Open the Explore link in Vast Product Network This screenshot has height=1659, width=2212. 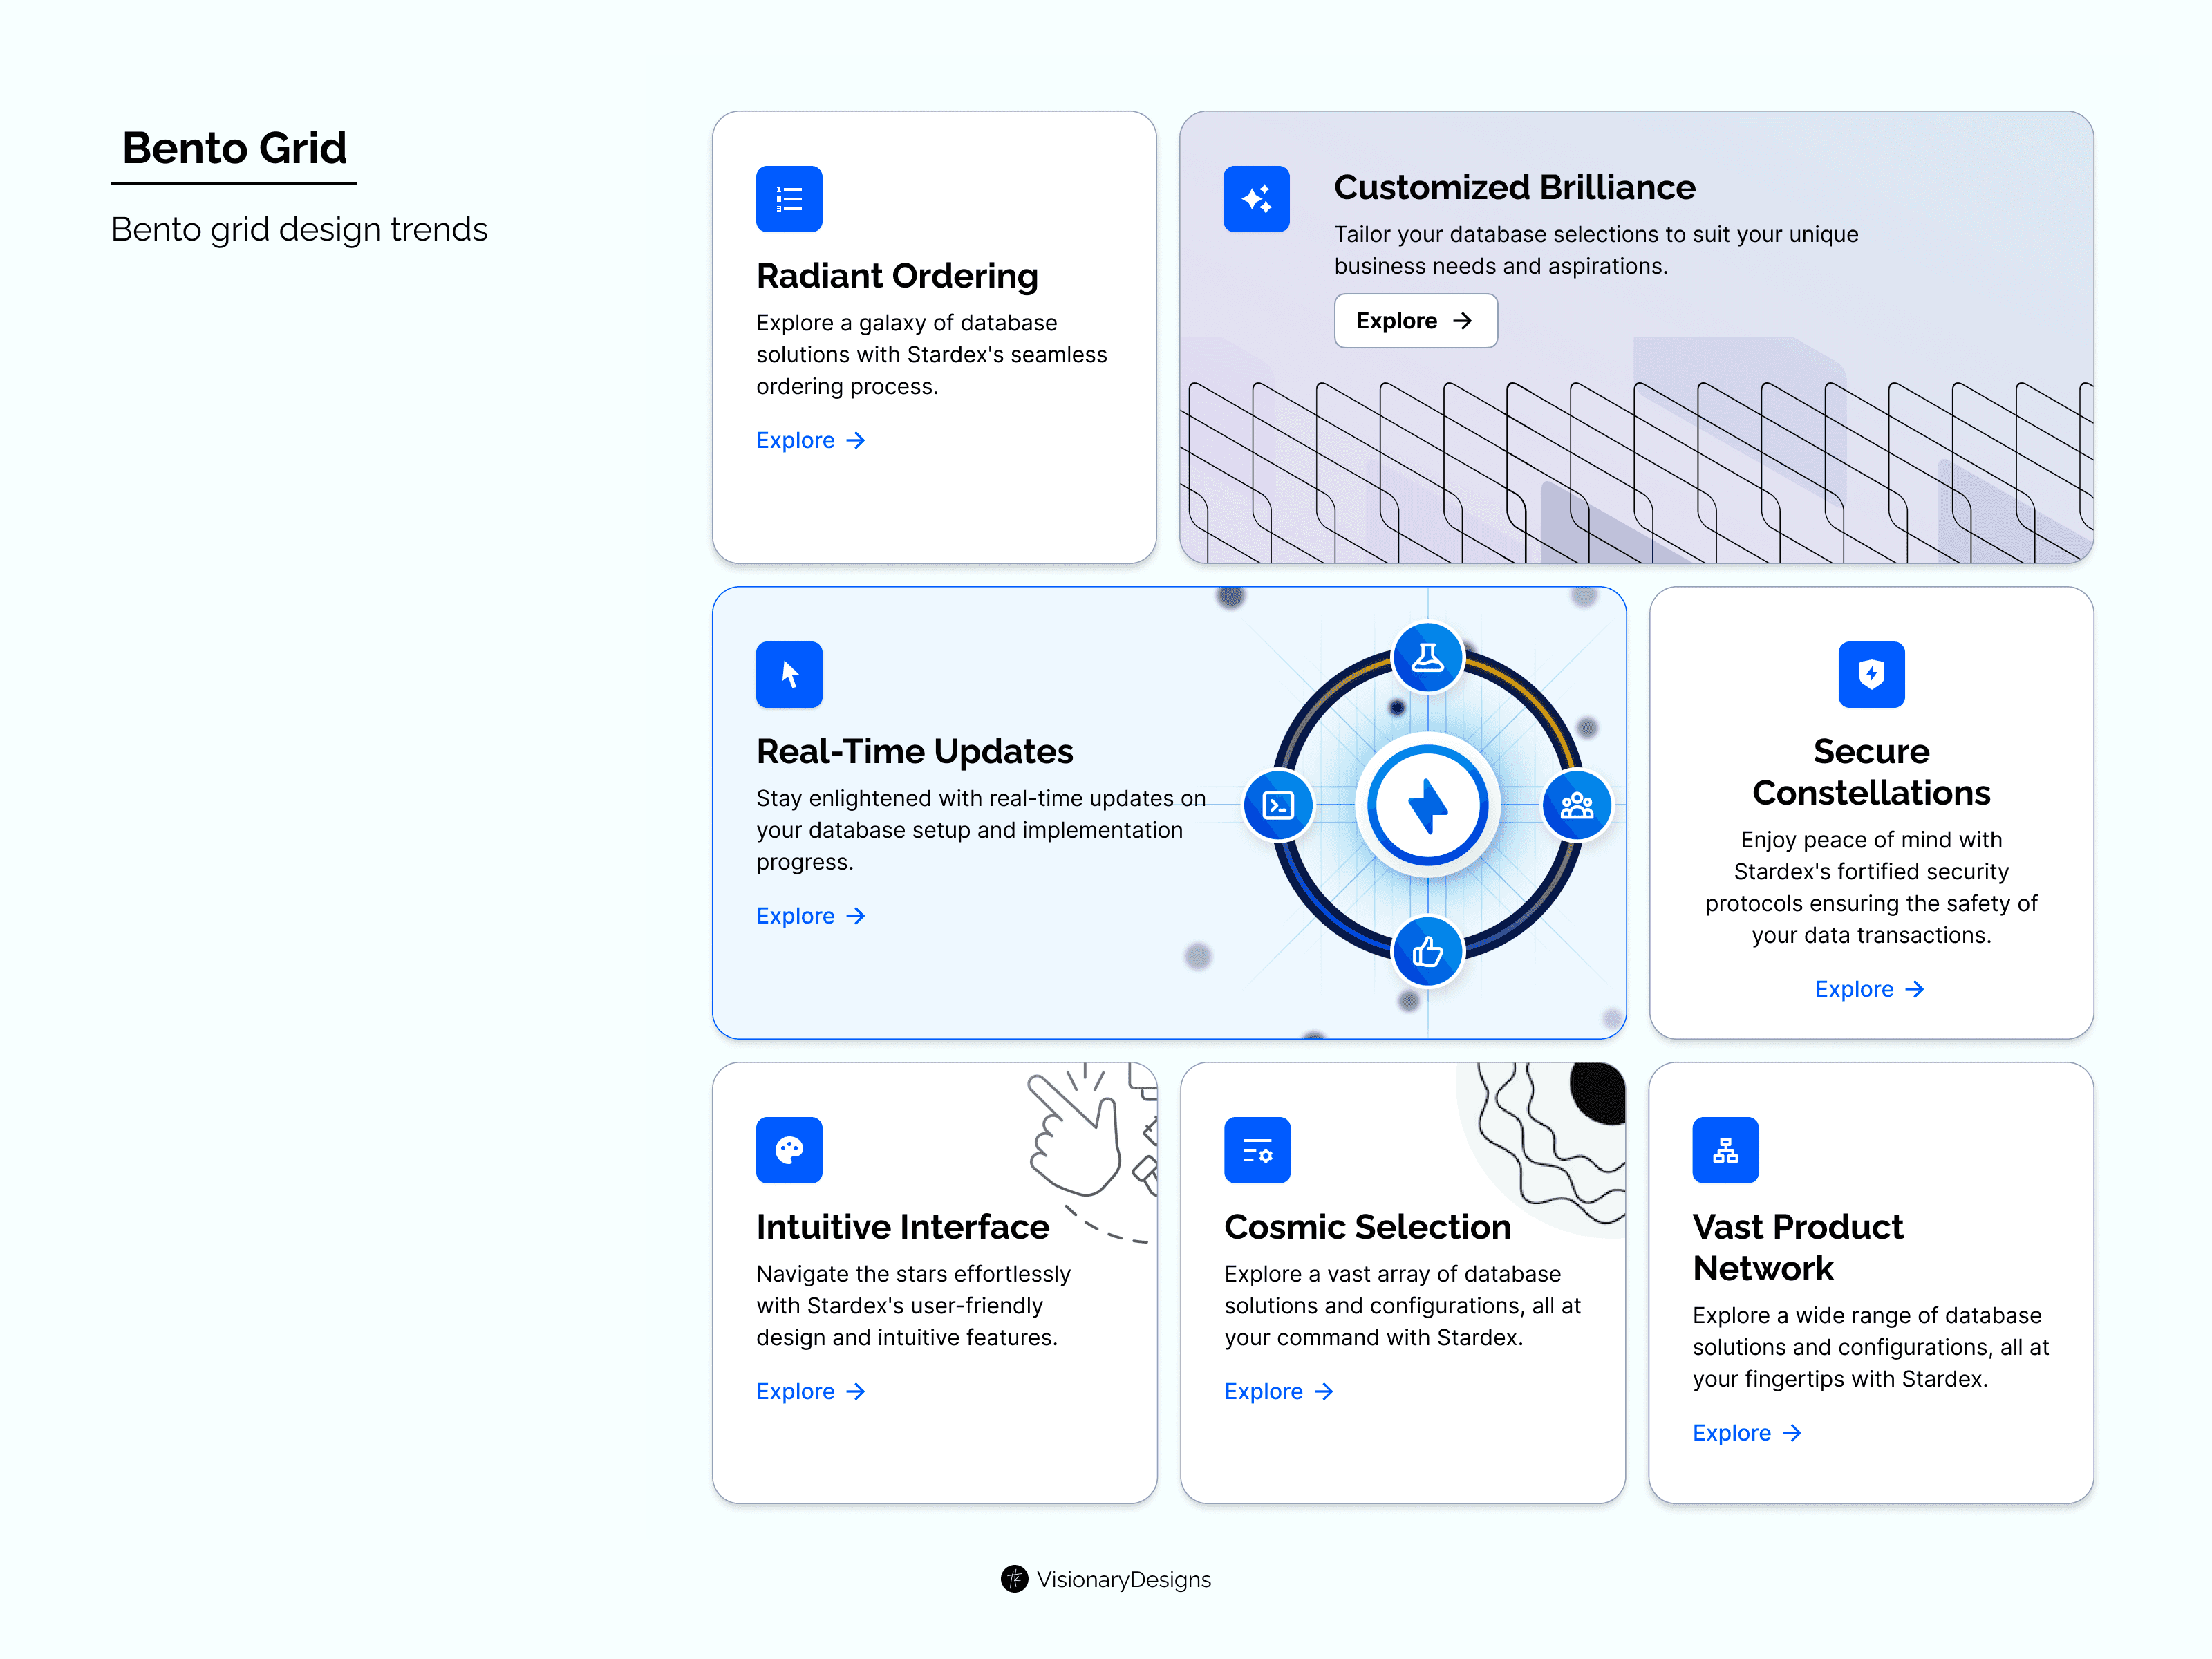pos(1746,1433)
